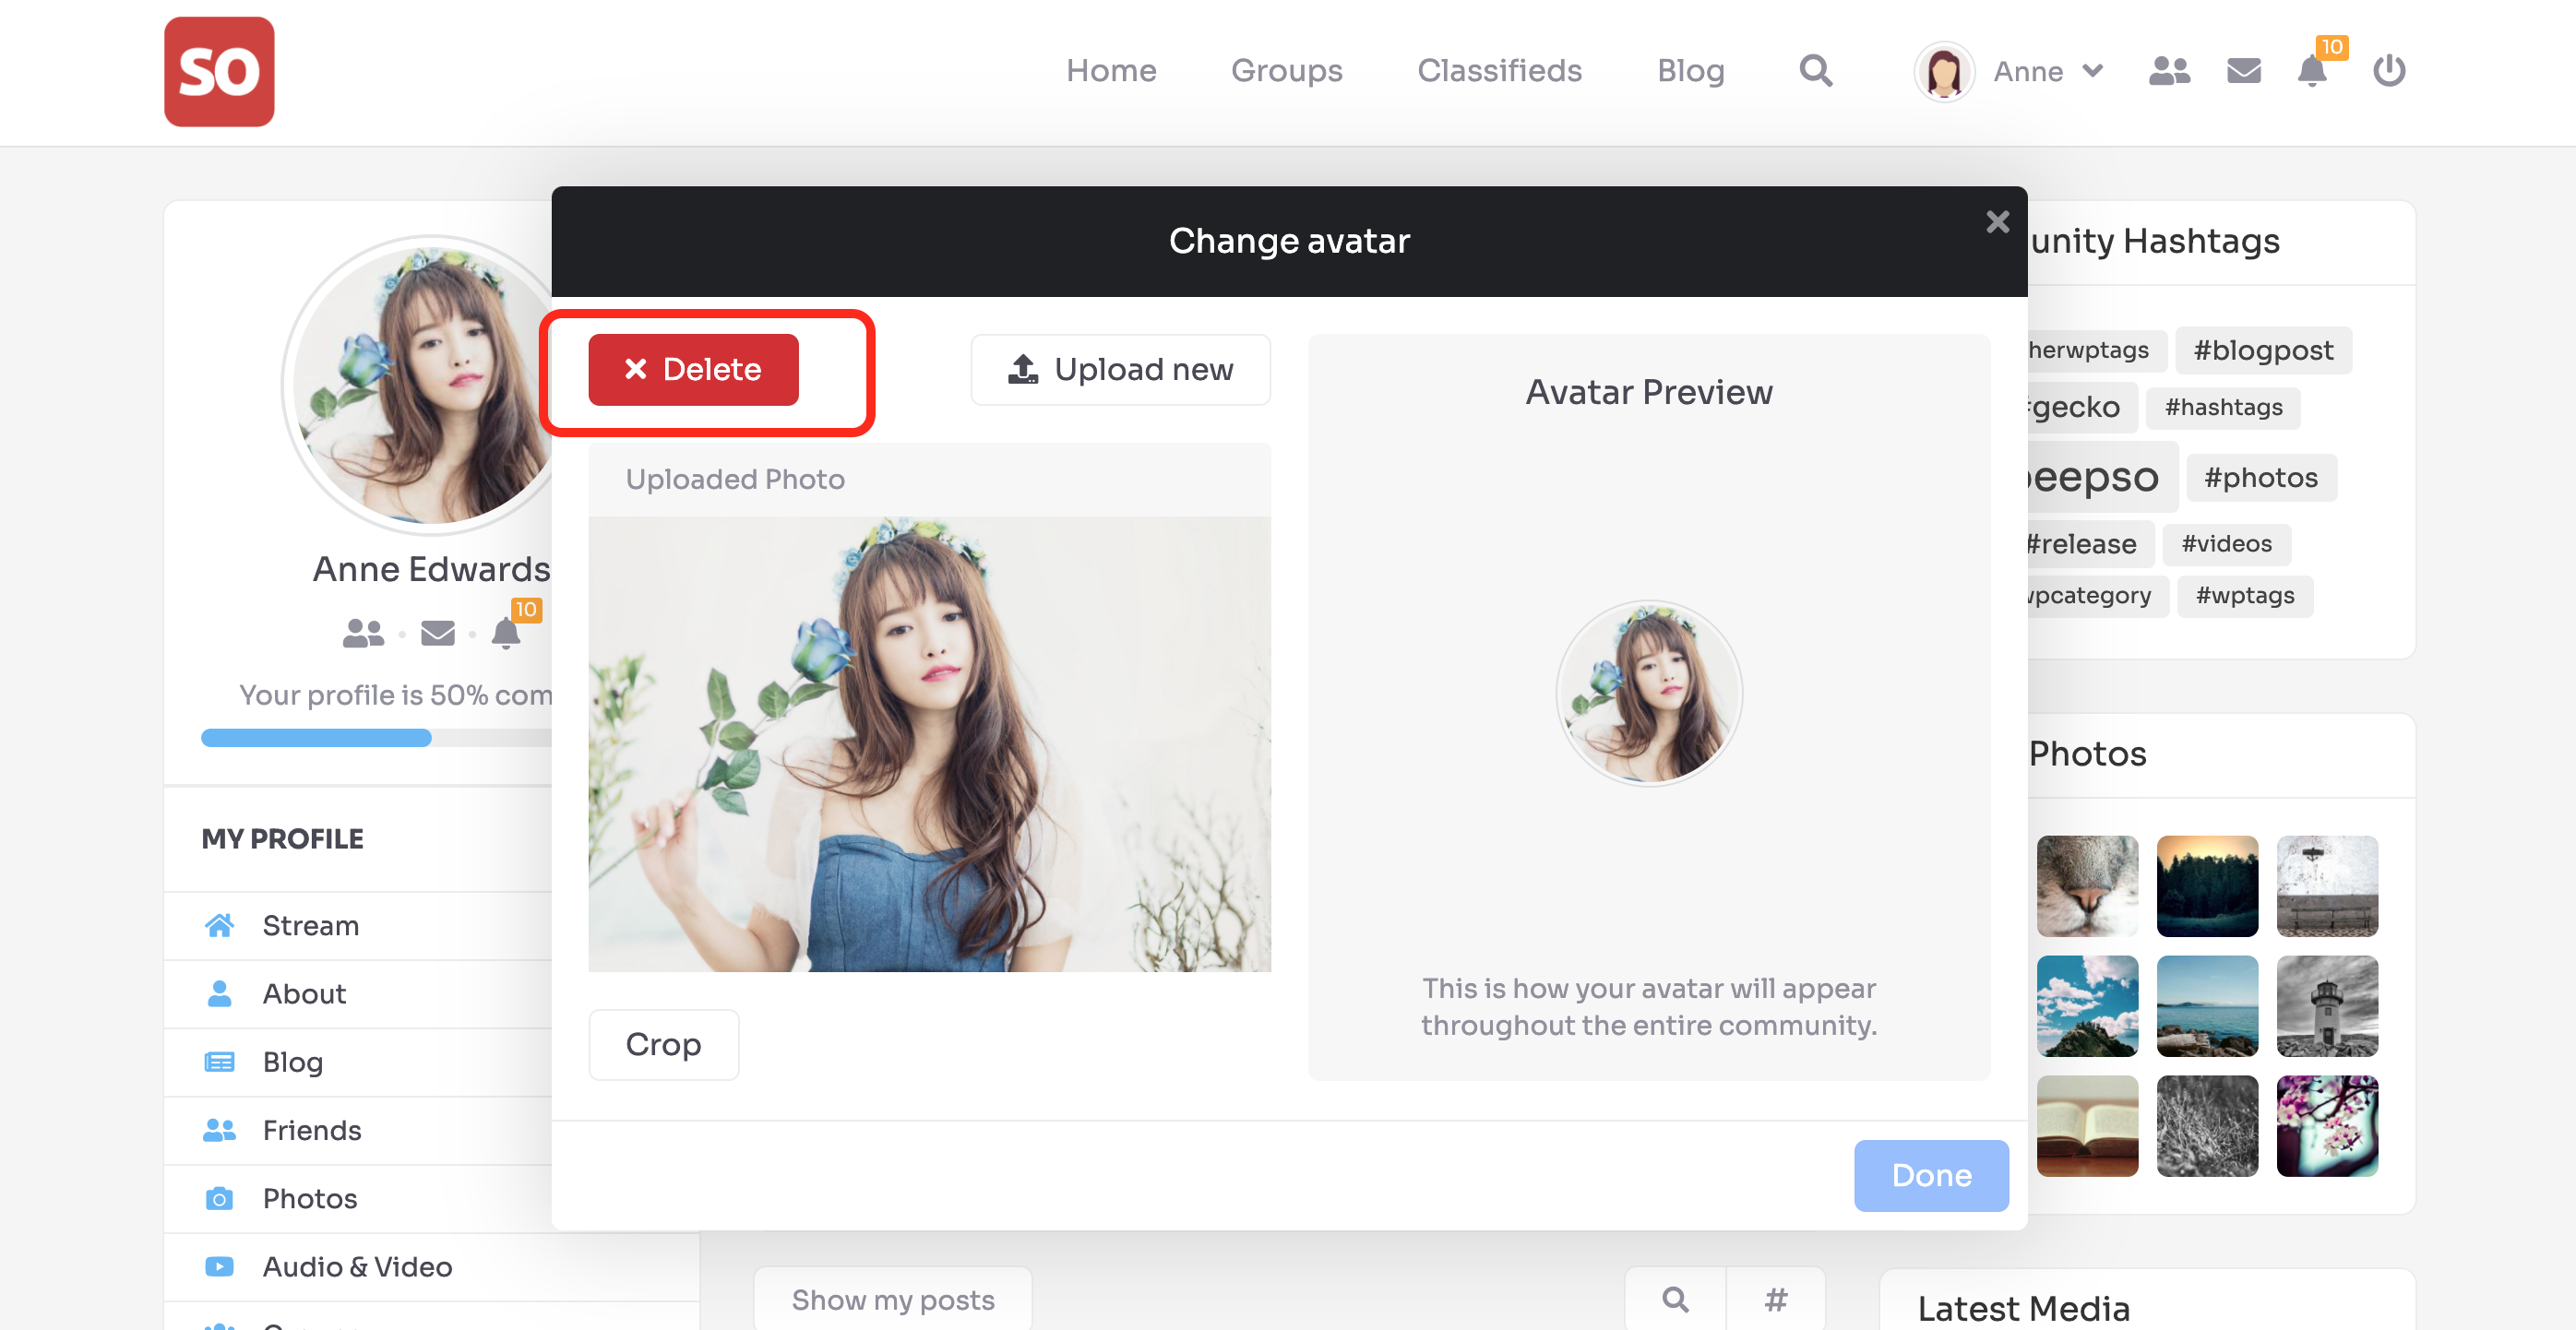Screen dimensions: 2576x1330
Task: Click the #videos hashtag
Action: tap(2226, 544)
